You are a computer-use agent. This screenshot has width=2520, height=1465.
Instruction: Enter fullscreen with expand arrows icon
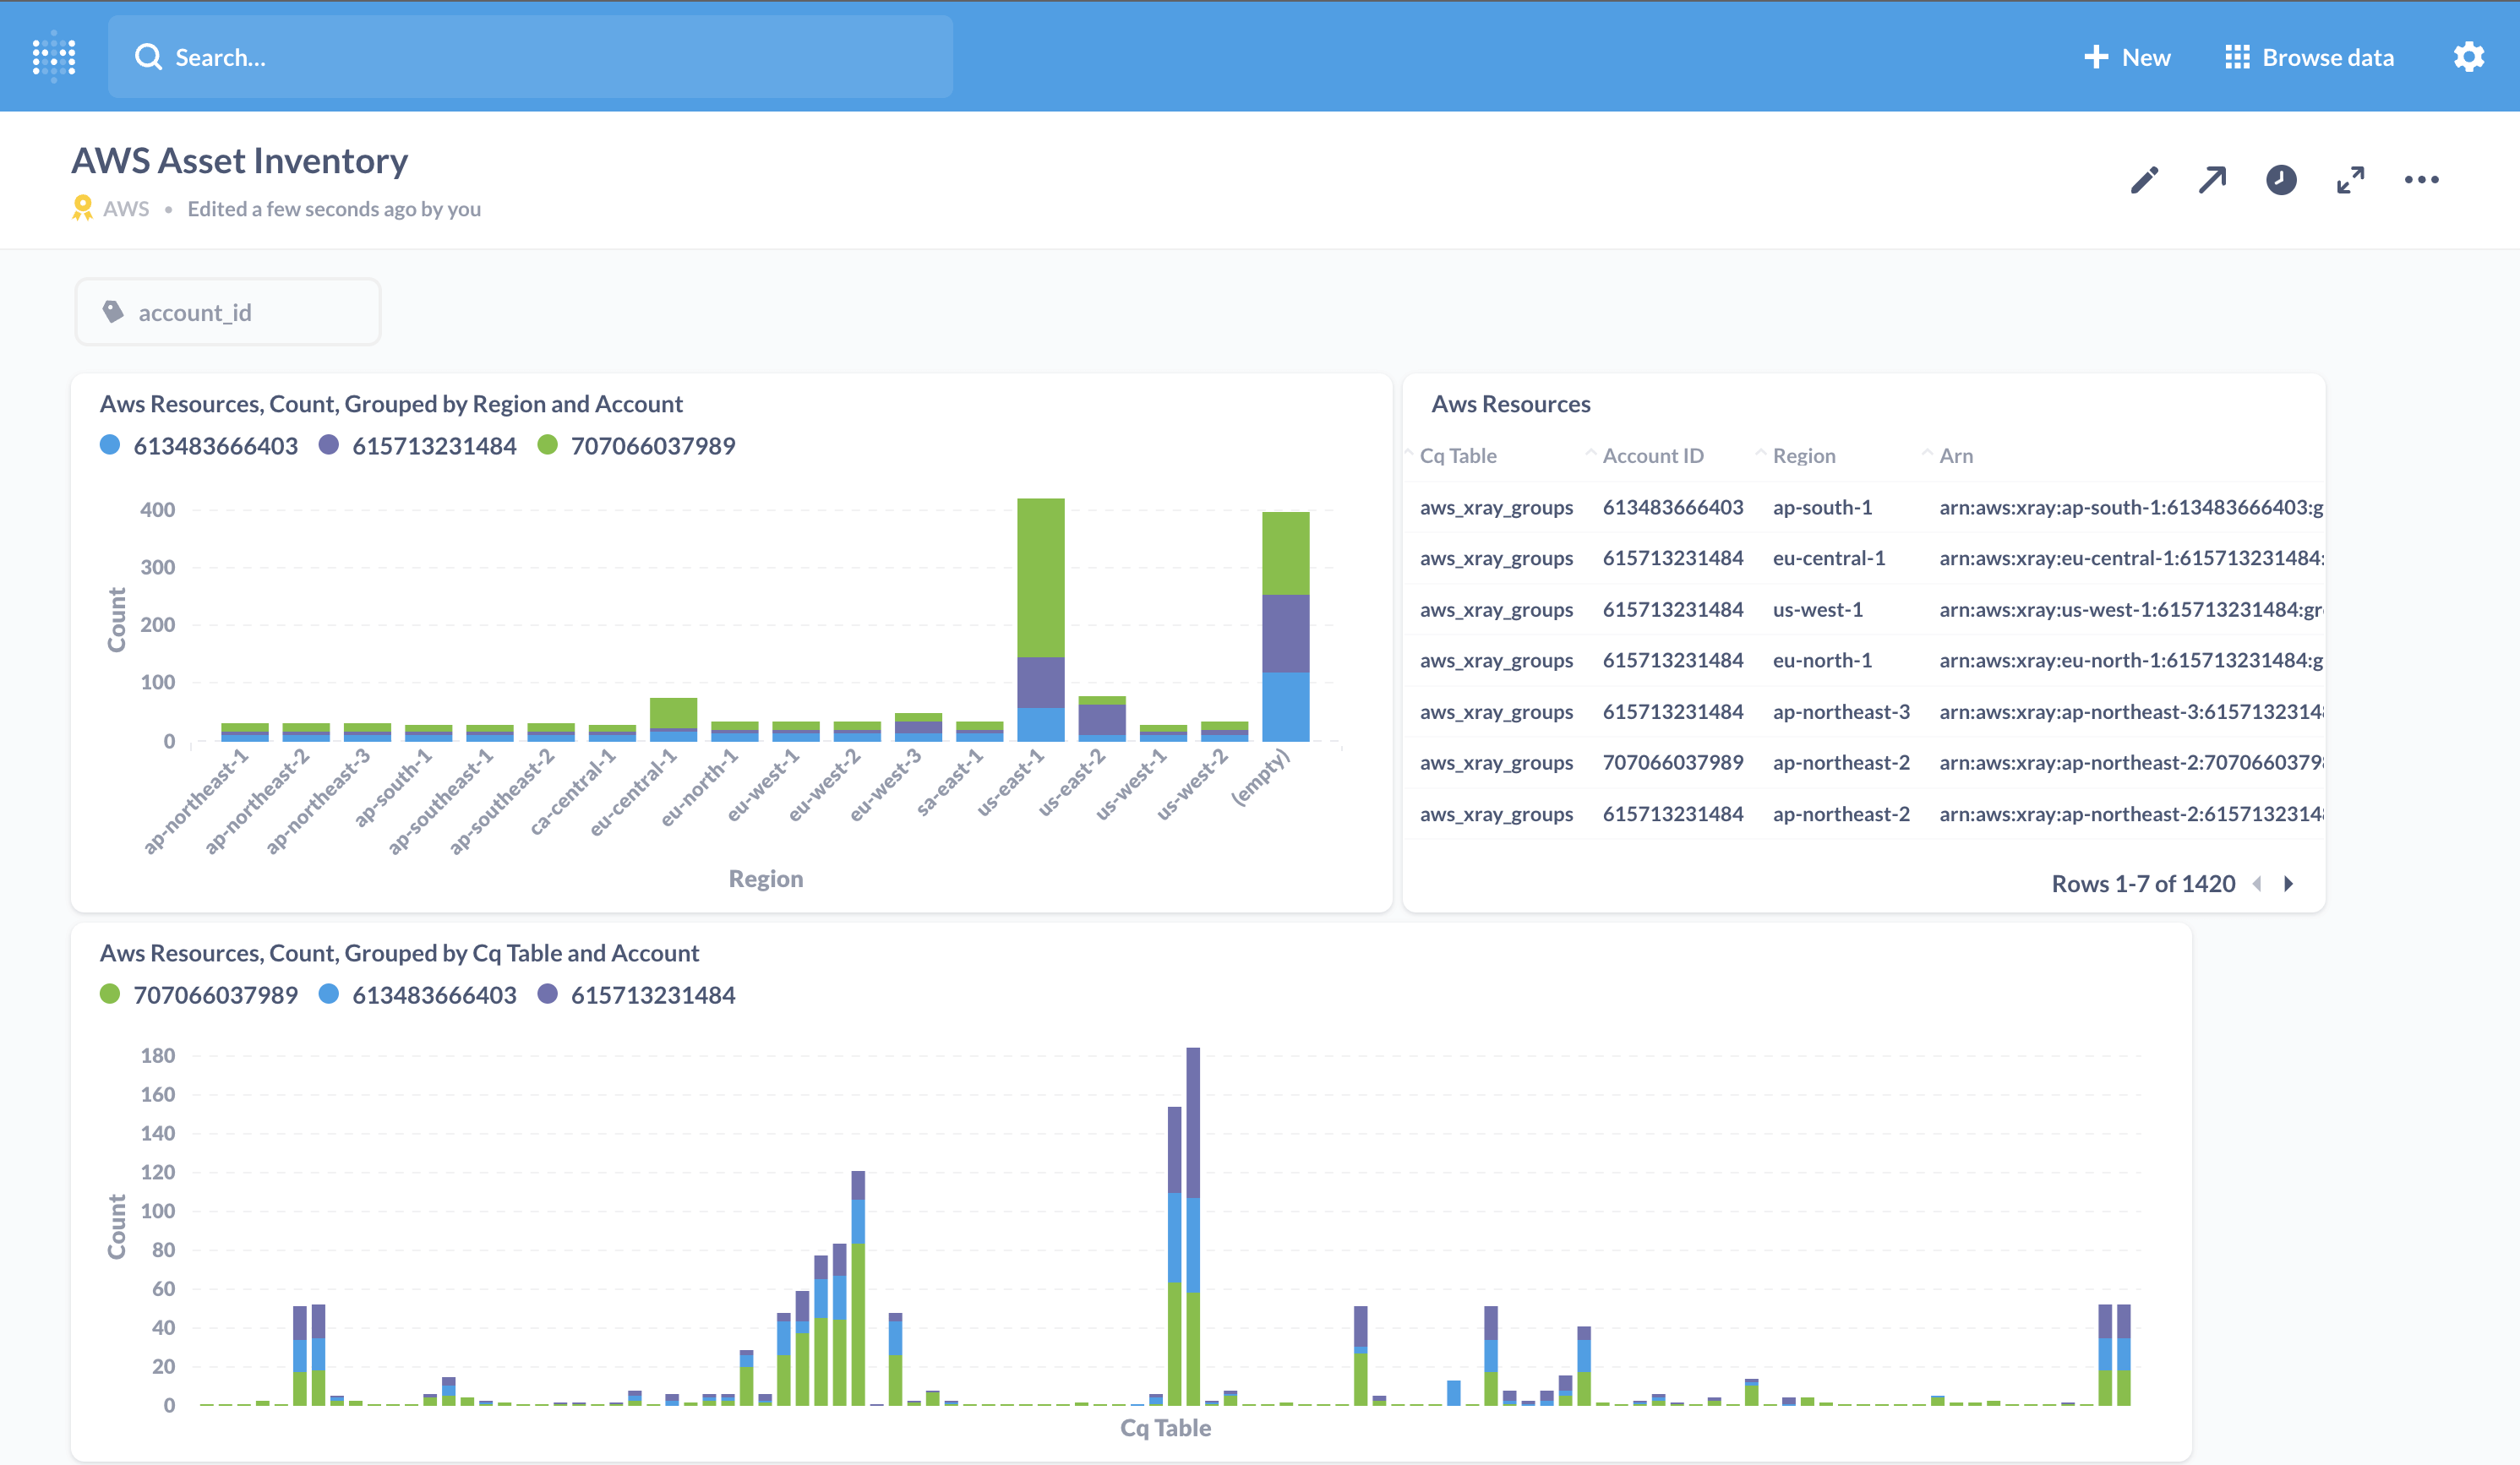(x=2350, y=180)
